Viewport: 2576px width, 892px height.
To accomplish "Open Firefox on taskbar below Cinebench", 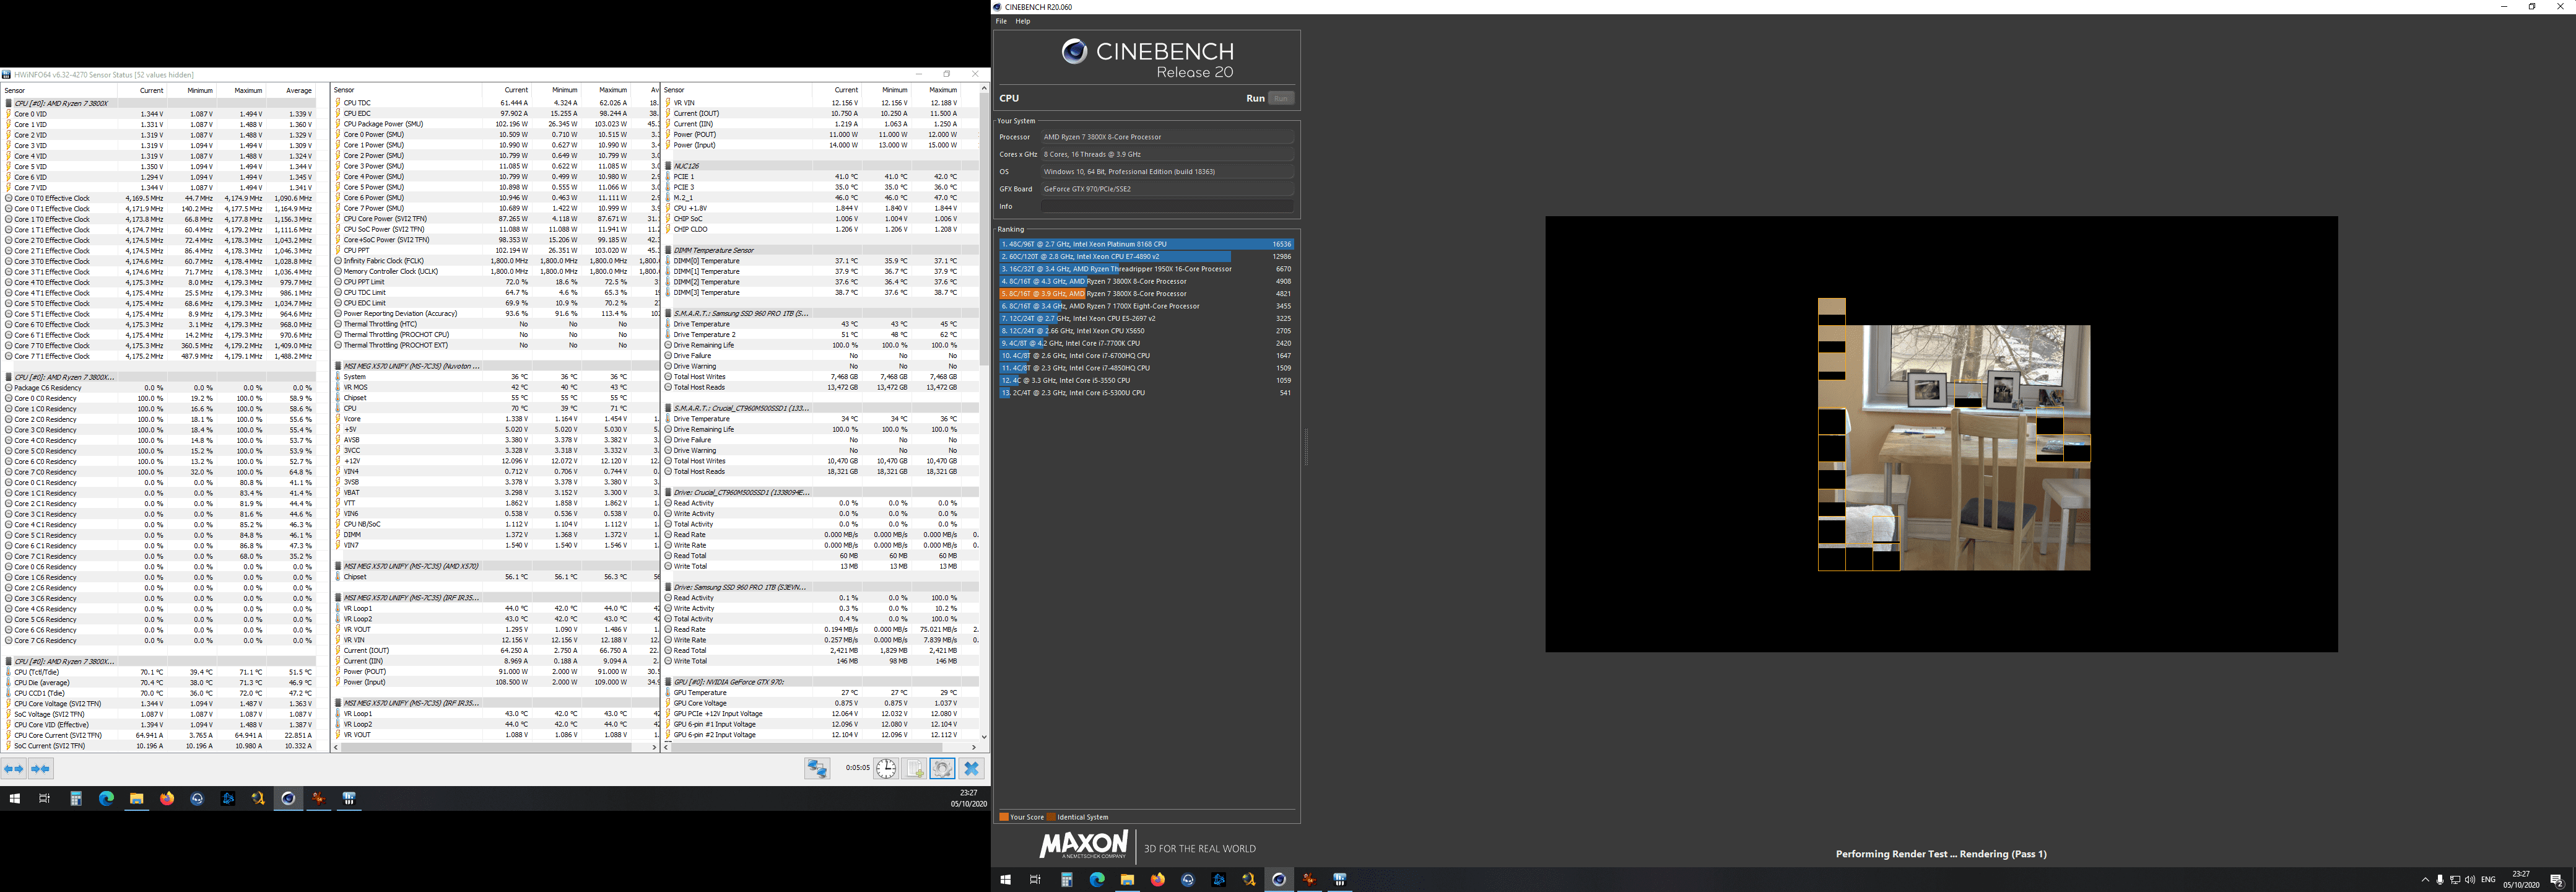I will pyautogui.click(x=1158, y=880).
